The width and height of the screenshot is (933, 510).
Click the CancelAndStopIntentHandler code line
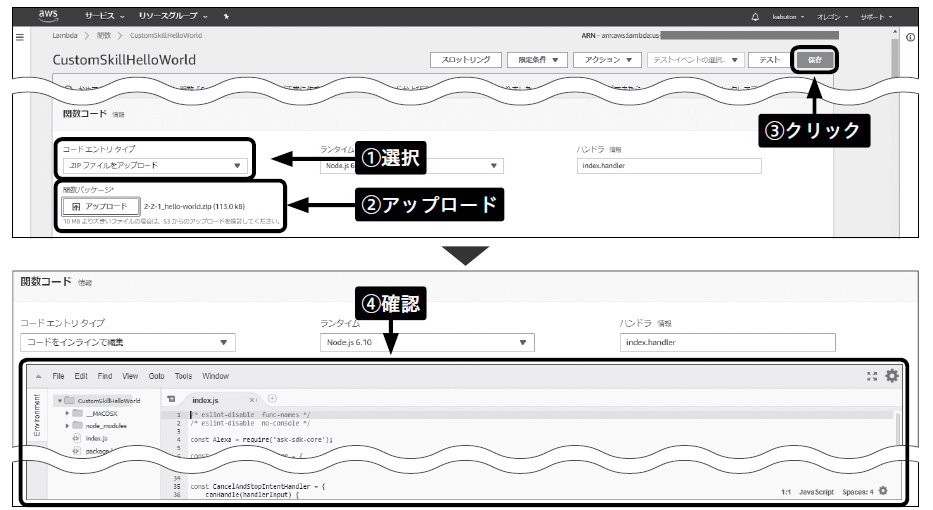[x=258, y=486]
